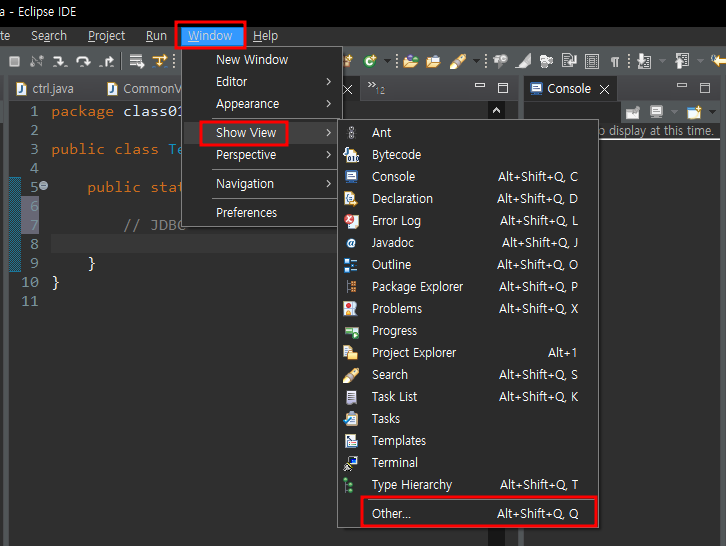This screenshot has height=546, width=726.
Task: Toggle Show Whitespace Characters pilcrow icon
Action: click(615, 61)
